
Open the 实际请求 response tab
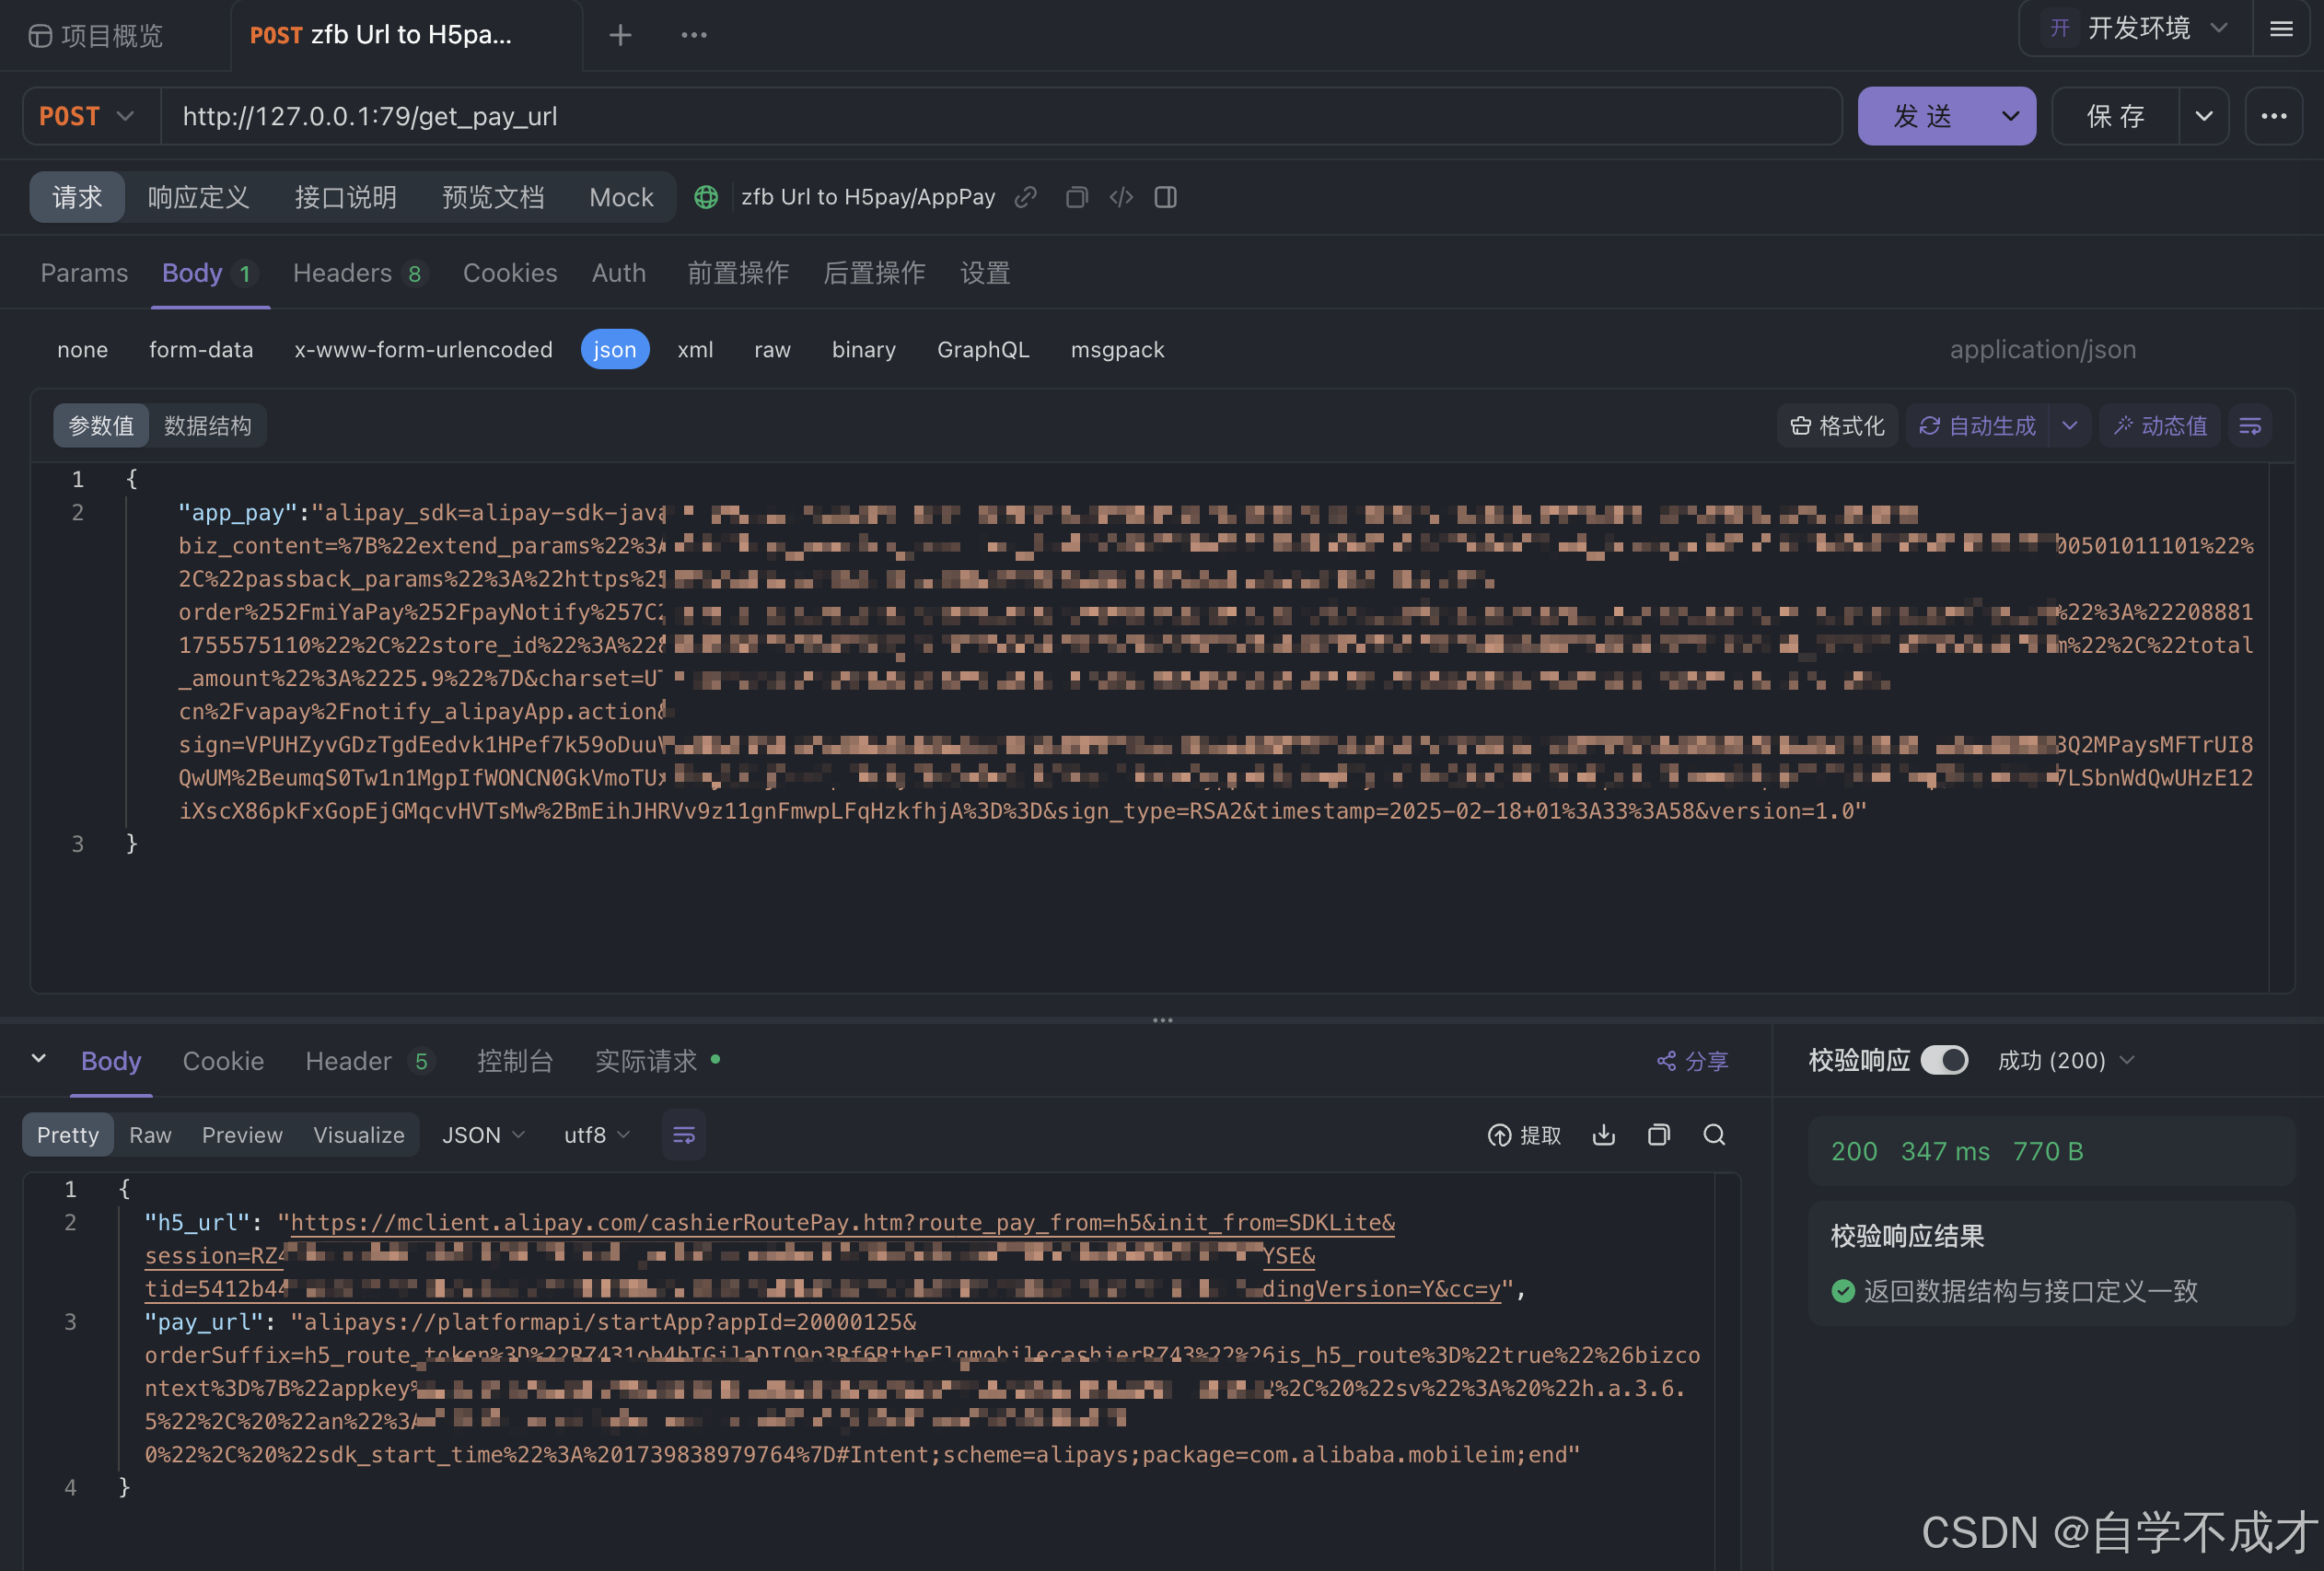(646, 1061)
